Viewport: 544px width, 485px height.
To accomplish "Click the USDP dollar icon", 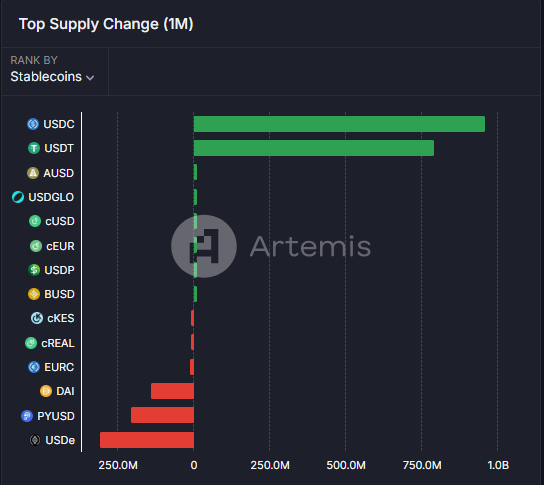I will coord(34,270).
